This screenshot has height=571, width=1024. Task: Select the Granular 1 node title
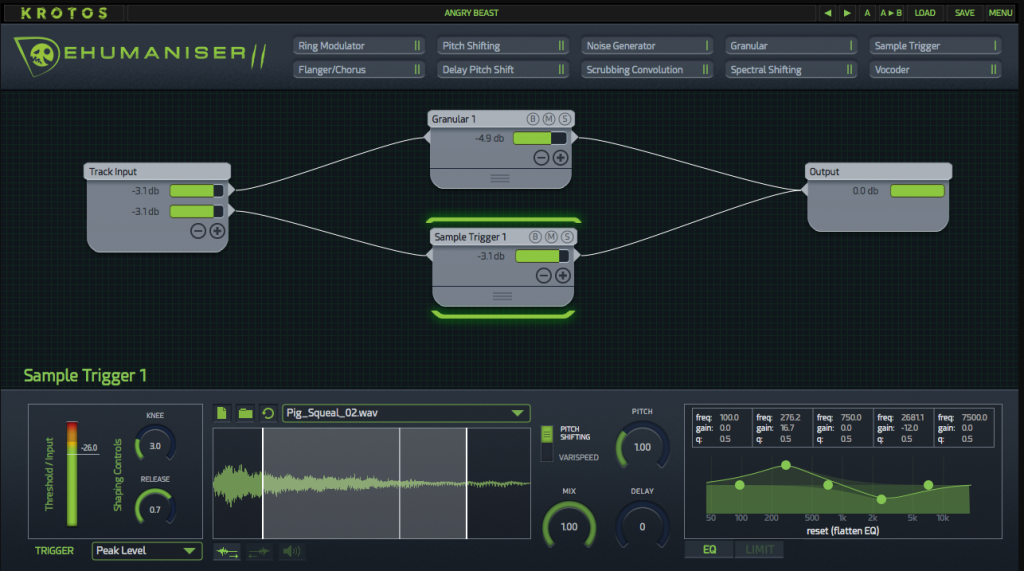click(x=454, y=119)
